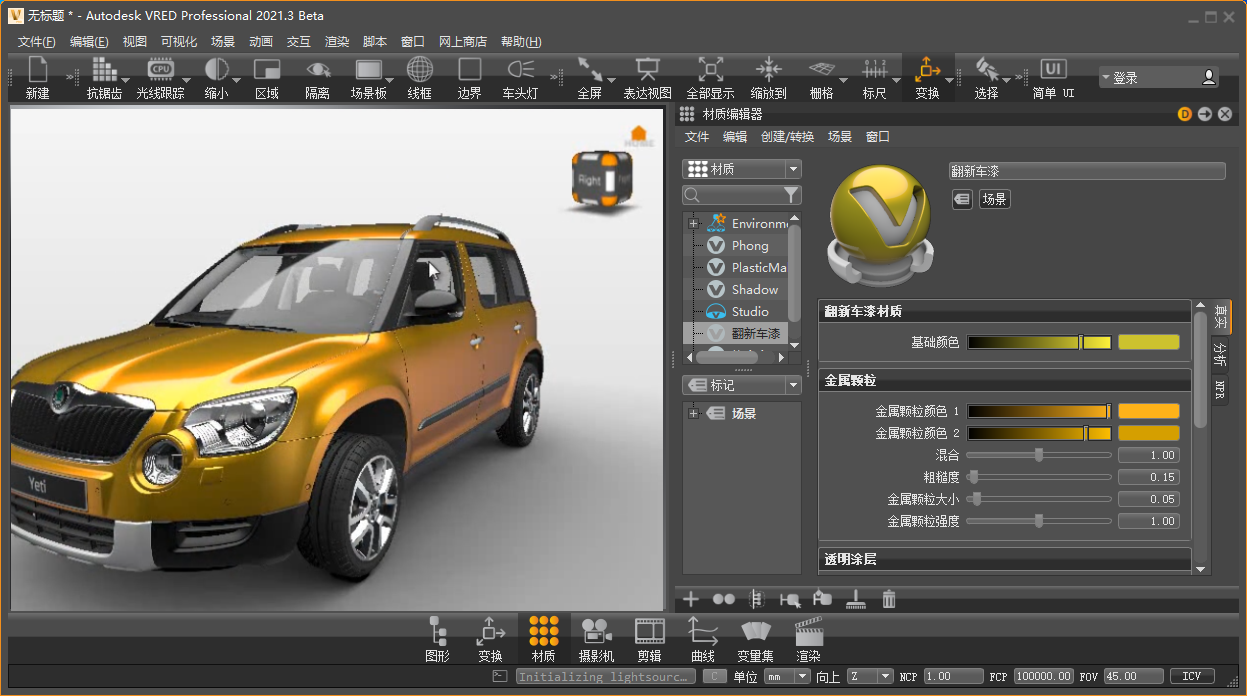Select the Studio environment material
Image resolution: width=1247 pixels, height=696 pixels.
click(749, 311)
